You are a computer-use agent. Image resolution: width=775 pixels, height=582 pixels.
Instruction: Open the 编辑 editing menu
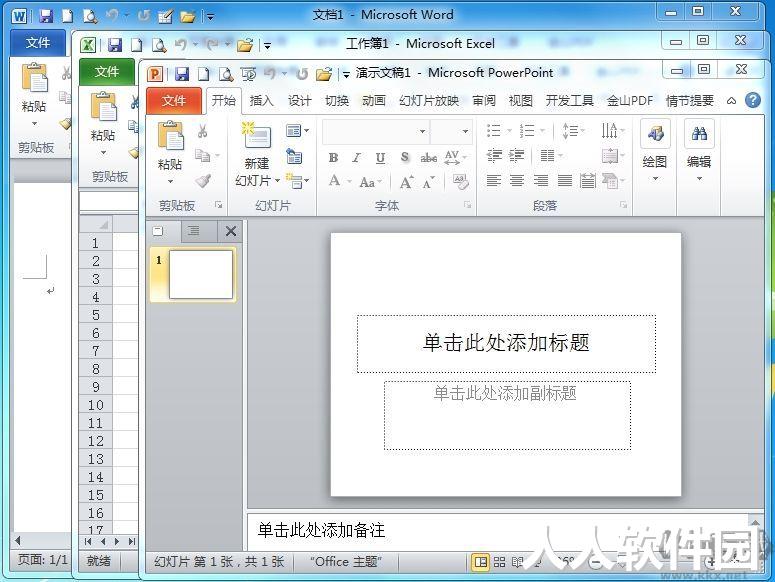[699, 151]
